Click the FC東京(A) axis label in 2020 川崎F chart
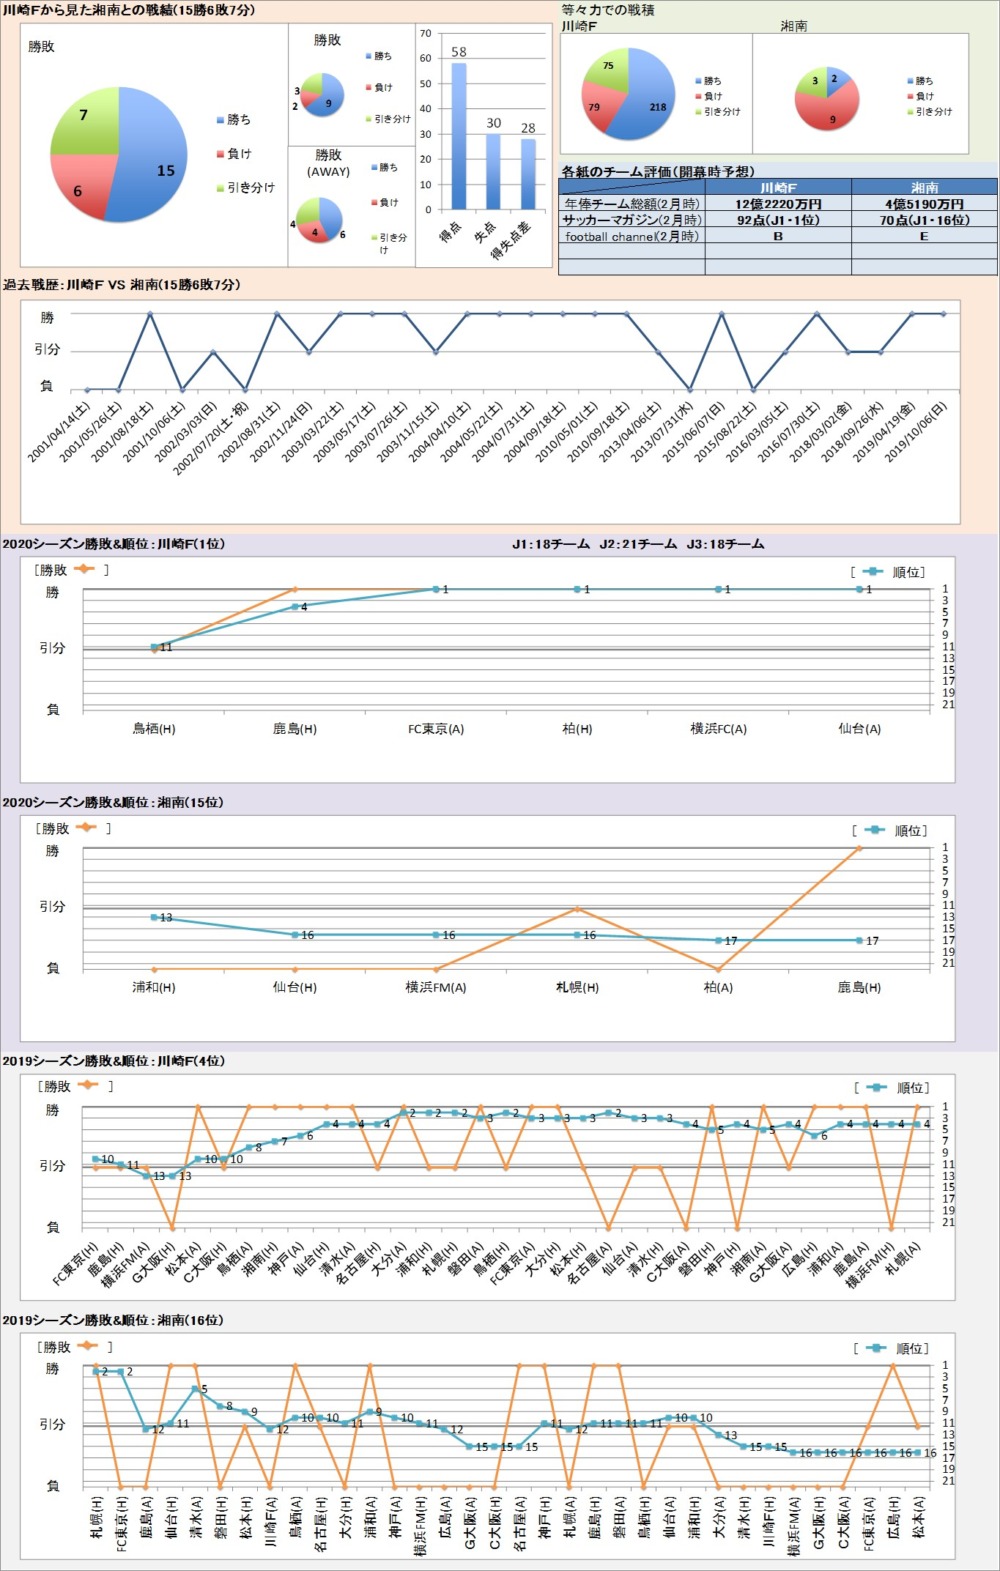 point(436,729)
